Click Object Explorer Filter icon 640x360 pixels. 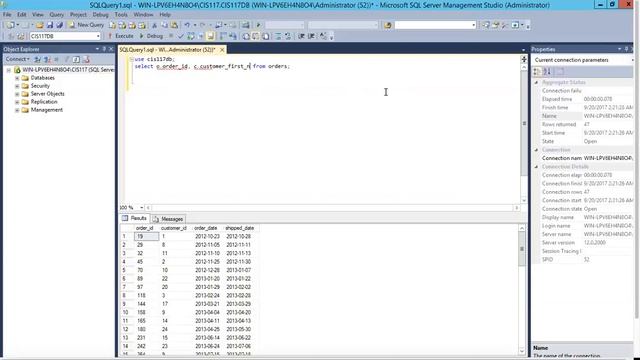pyautogui.click(x=67, y=59)
